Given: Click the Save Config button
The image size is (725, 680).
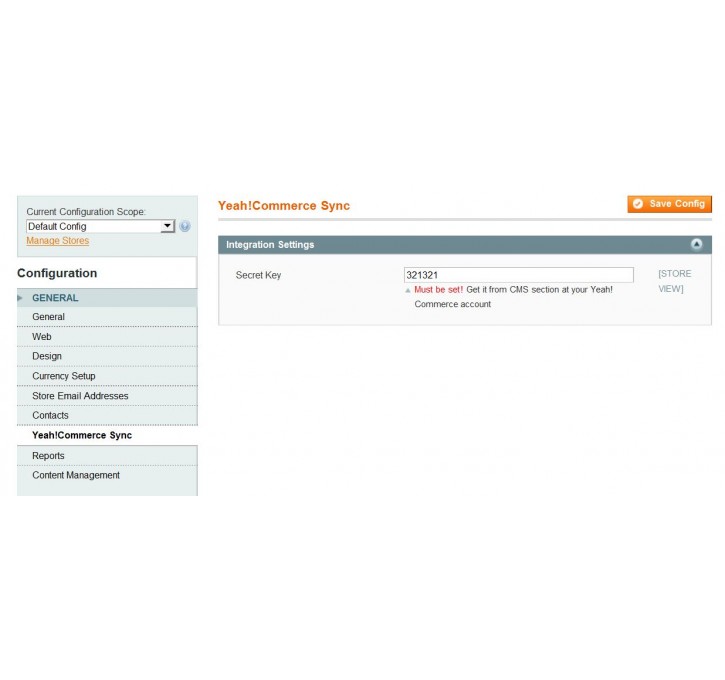Looking at the screenshot, I should 669,204.
